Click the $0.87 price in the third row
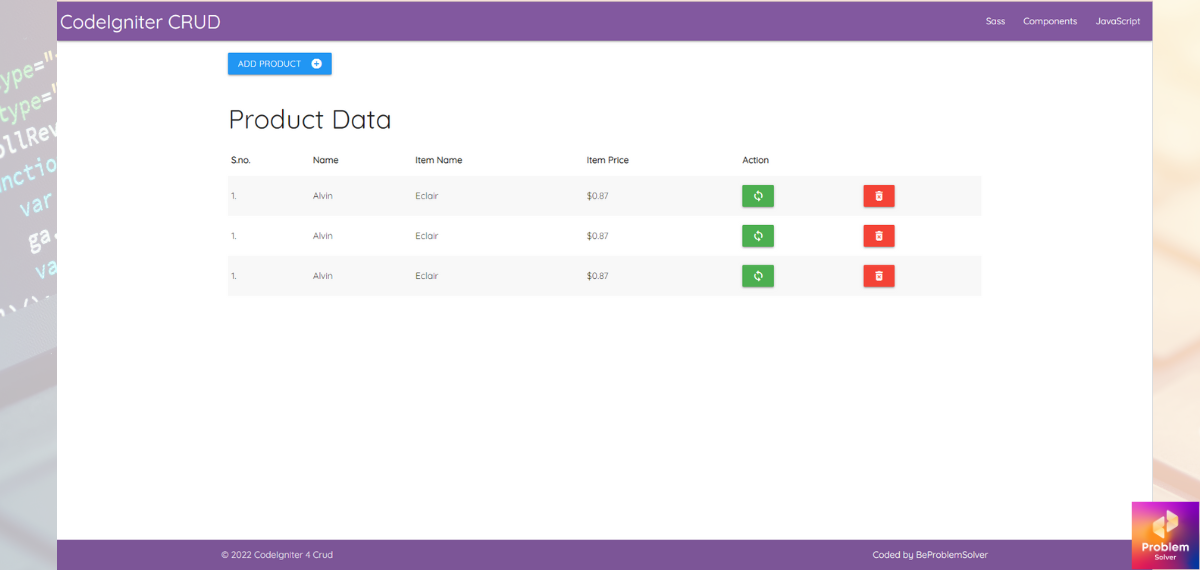1200x570 pixels. [598, 276]
